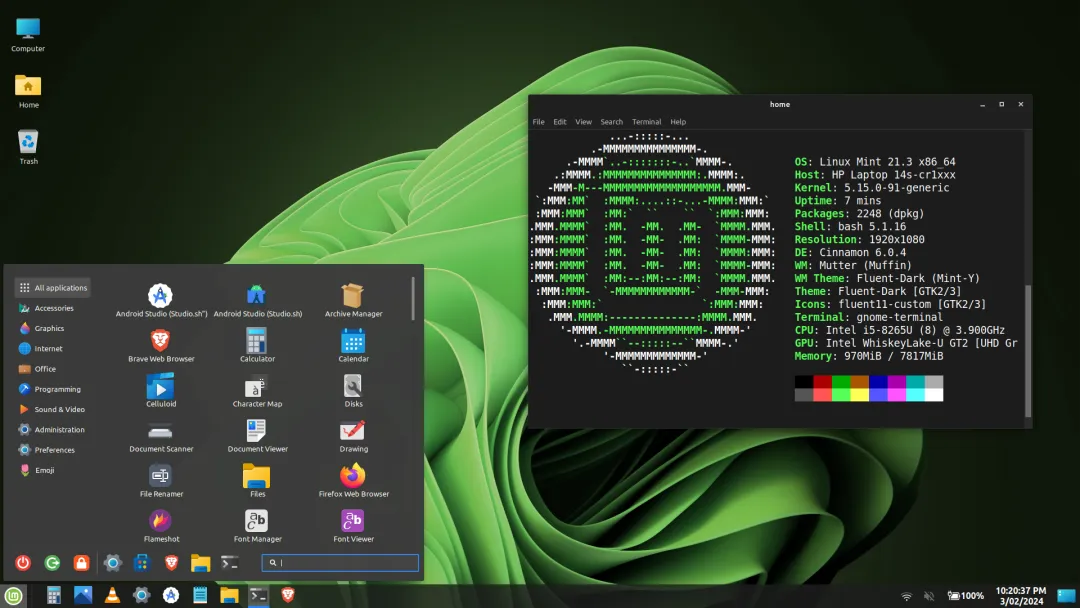Launch Brave Web Browser in app grid
Viewport: 1080px width, 608px height.
click(x=160, y=346)
